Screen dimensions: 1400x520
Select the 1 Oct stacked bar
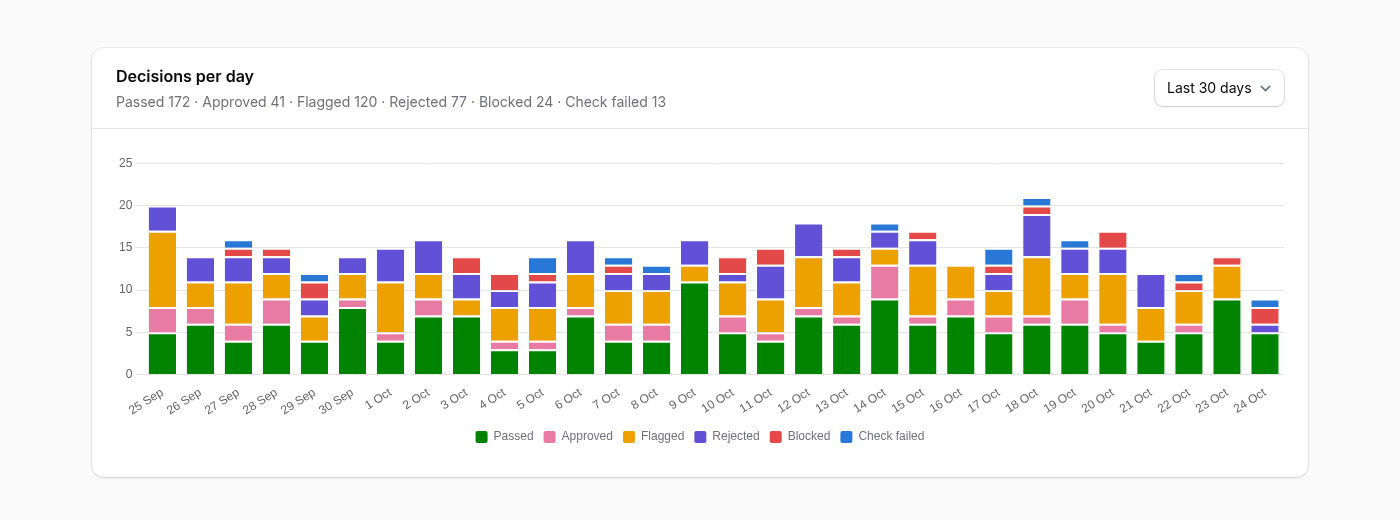[391, 312]
